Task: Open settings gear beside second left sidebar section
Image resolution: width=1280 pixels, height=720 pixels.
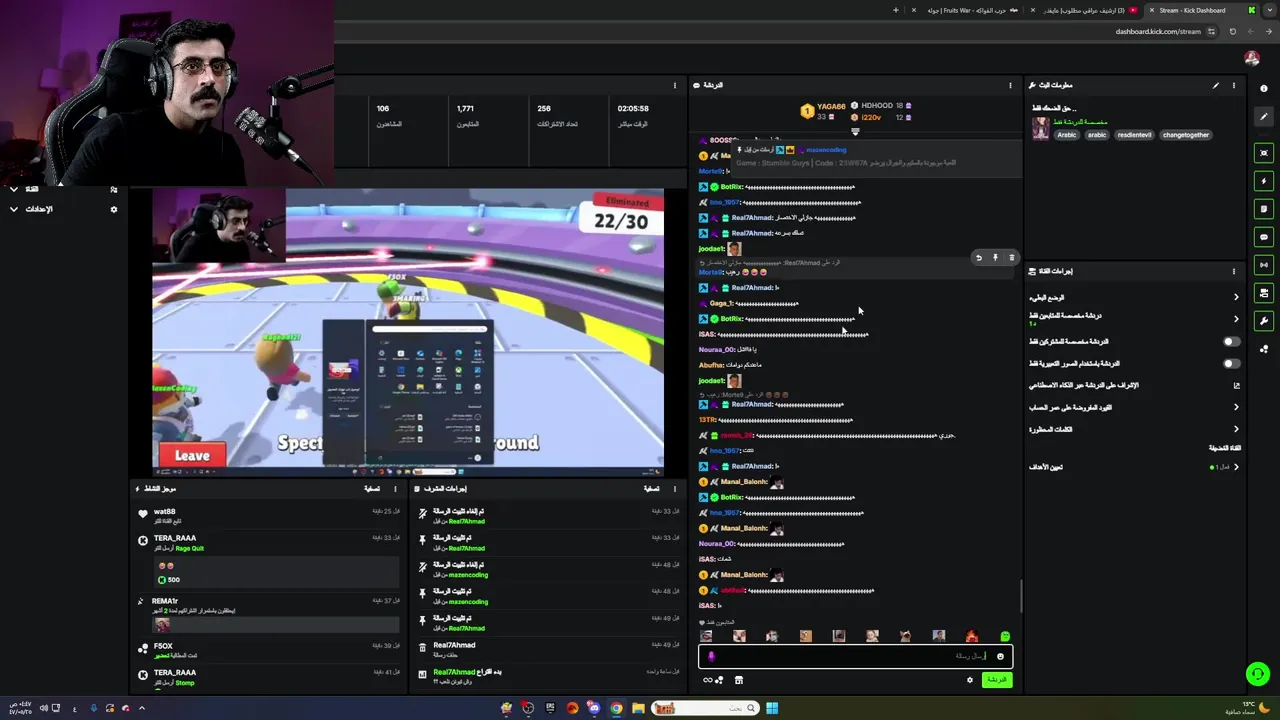Action: [113, 209]
